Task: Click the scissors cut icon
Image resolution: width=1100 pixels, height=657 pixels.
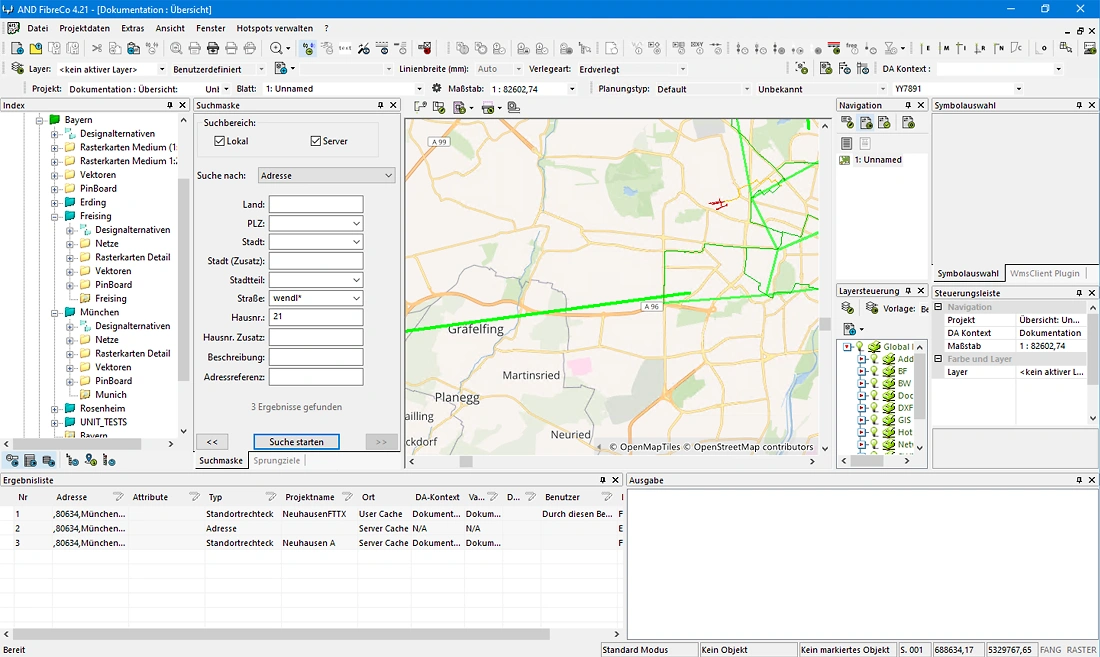Action: coord(97,48)
